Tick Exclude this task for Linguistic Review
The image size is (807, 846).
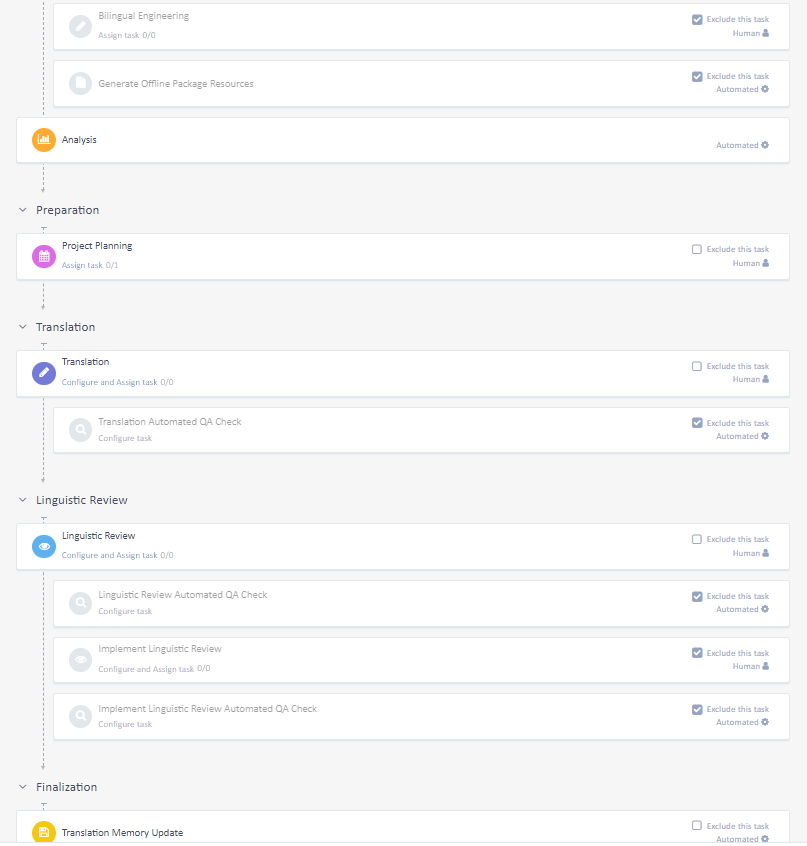point(697,539)
